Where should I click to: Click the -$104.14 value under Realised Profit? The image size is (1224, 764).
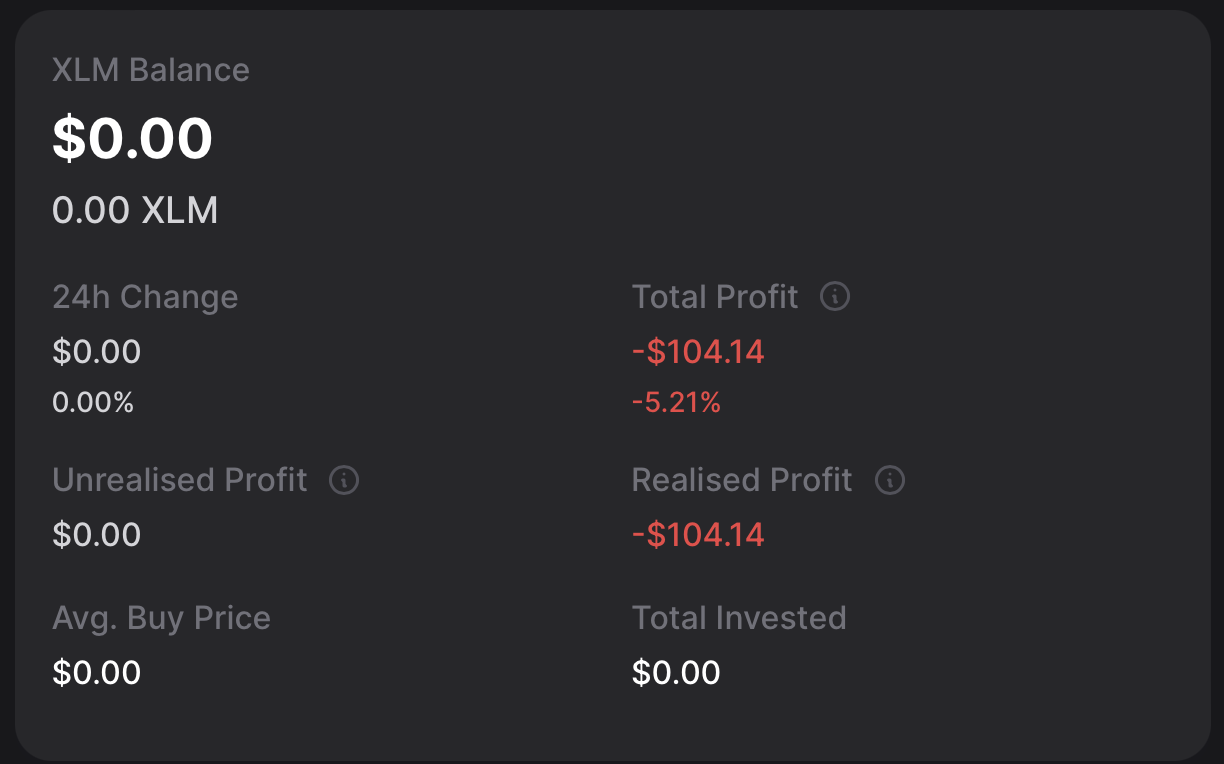[698, 534]
